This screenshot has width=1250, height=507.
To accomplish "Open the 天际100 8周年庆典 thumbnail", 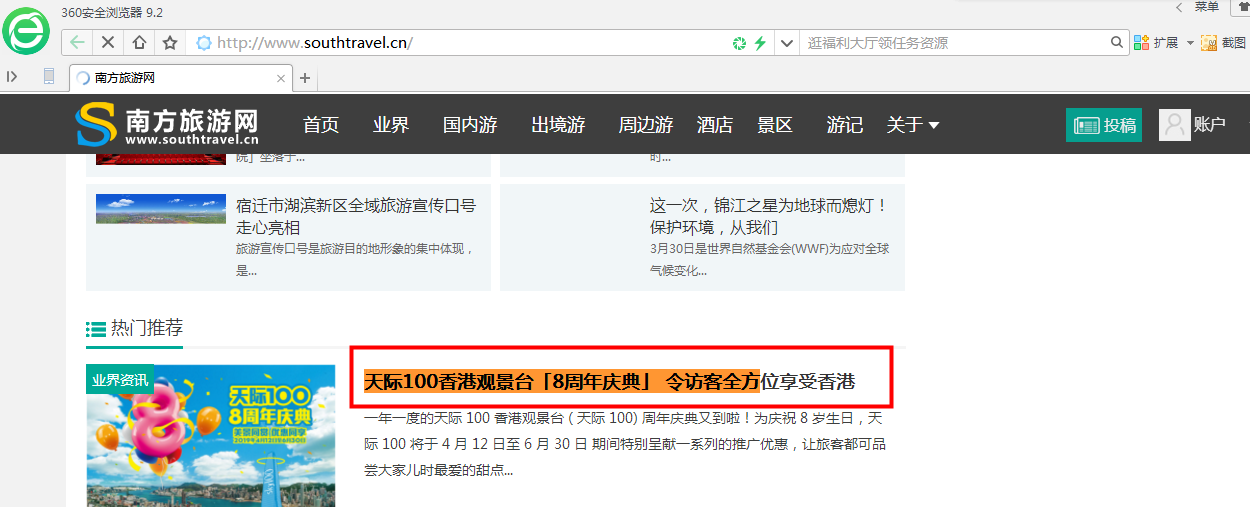I will tap(211, 436).
